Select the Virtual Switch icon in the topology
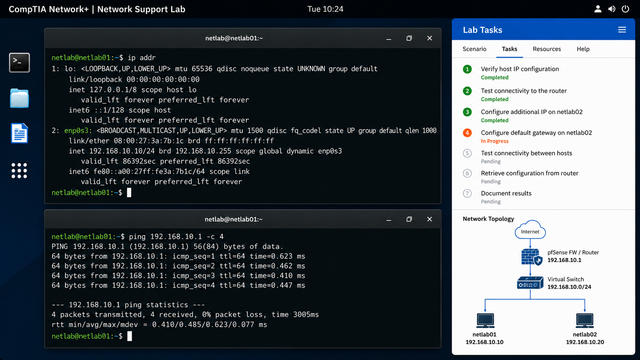 (530, 282)
